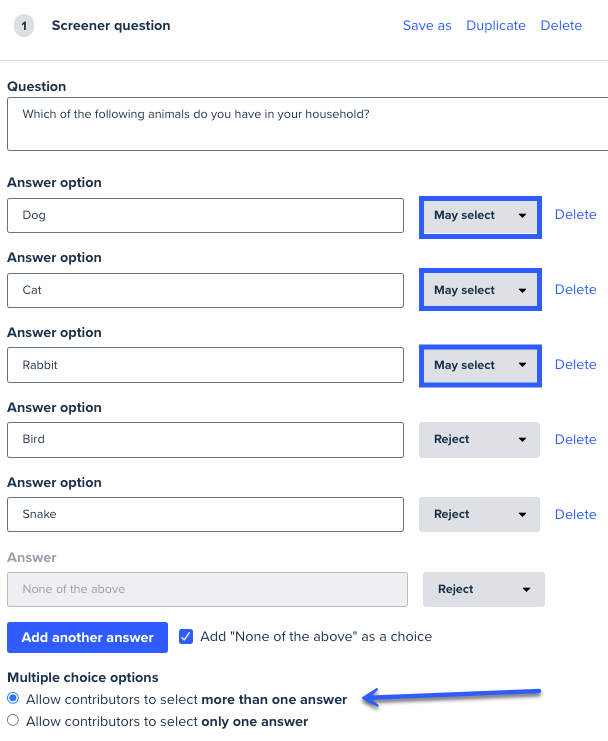
Task: Click the Duplicate question link
Action: [x=495, y=26]
